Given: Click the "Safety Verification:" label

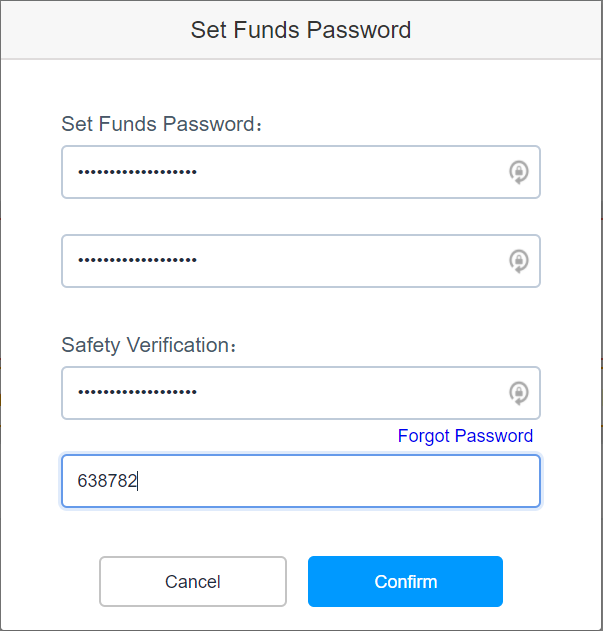Looking at the screenshot, I should pyautogui.click(x=150, y=345).
